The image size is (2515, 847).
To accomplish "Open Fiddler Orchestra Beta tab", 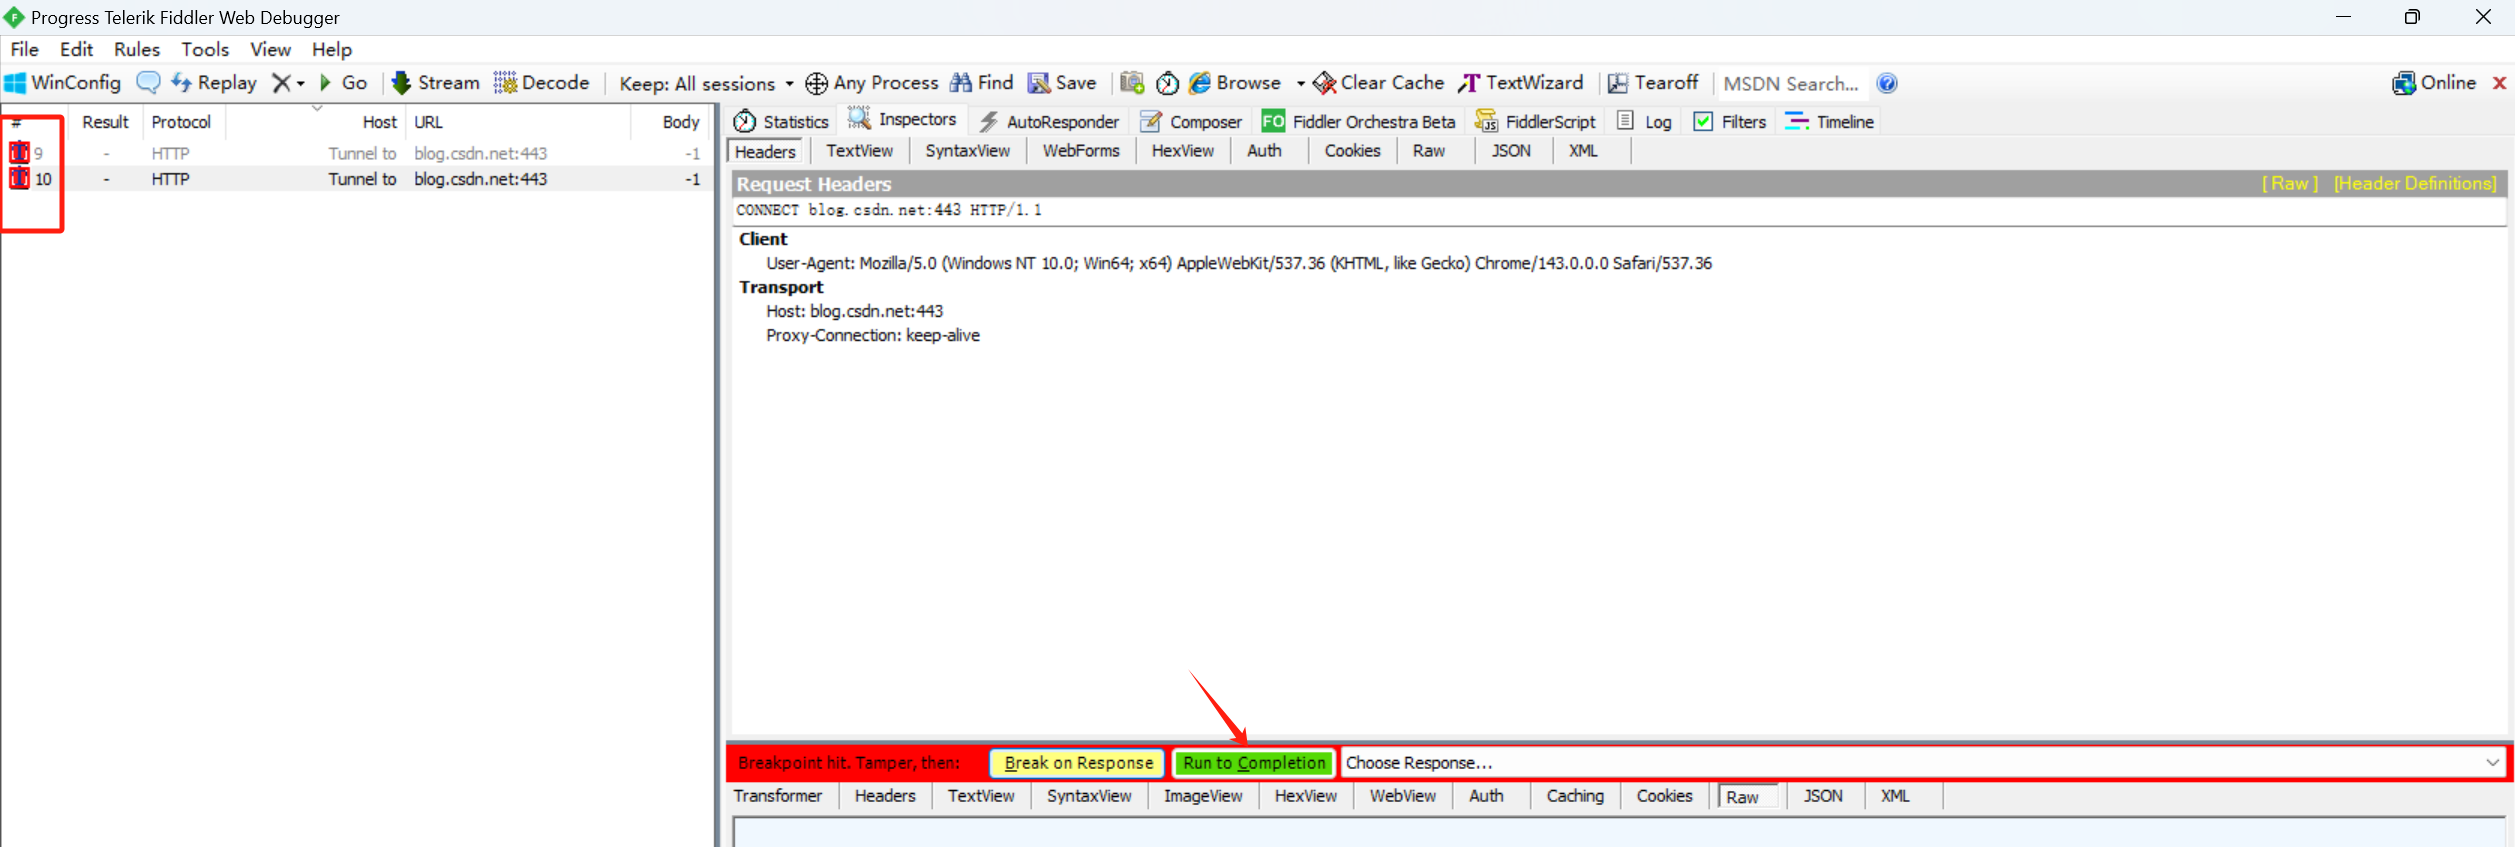I will click(1358, 122).
